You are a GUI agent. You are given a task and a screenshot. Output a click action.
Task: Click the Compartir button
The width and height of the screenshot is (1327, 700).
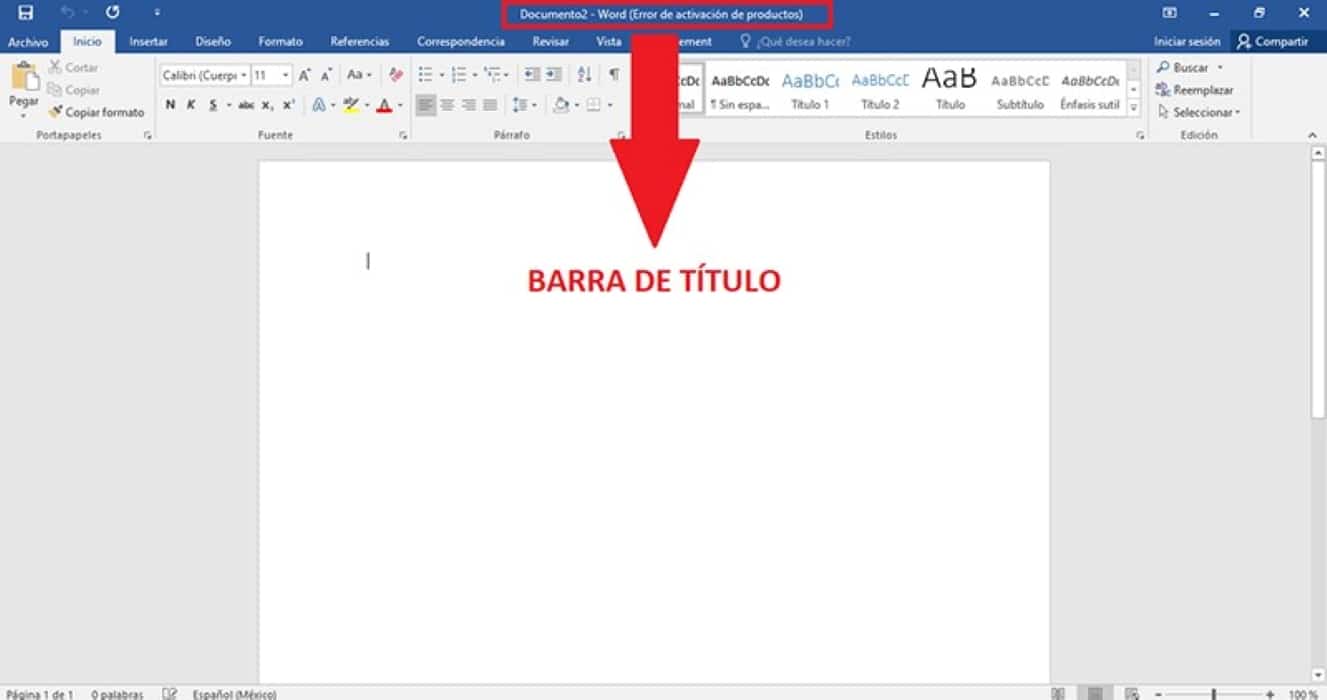point(1273,42)
